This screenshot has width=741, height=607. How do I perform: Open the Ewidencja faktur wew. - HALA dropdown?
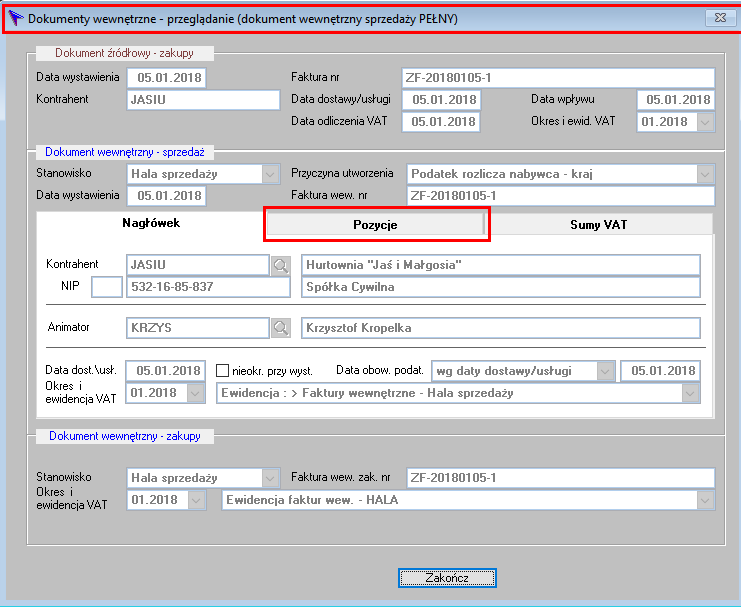pos(705,500)
